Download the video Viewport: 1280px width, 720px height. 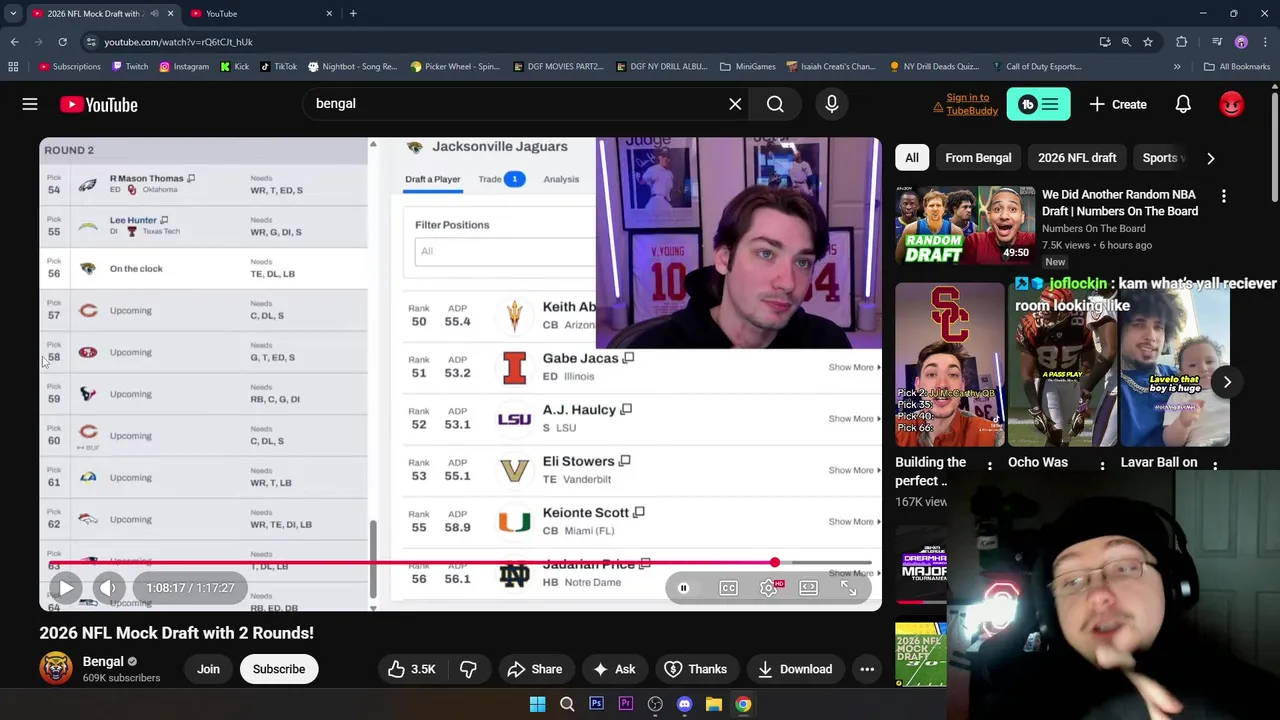pos(794,669)
